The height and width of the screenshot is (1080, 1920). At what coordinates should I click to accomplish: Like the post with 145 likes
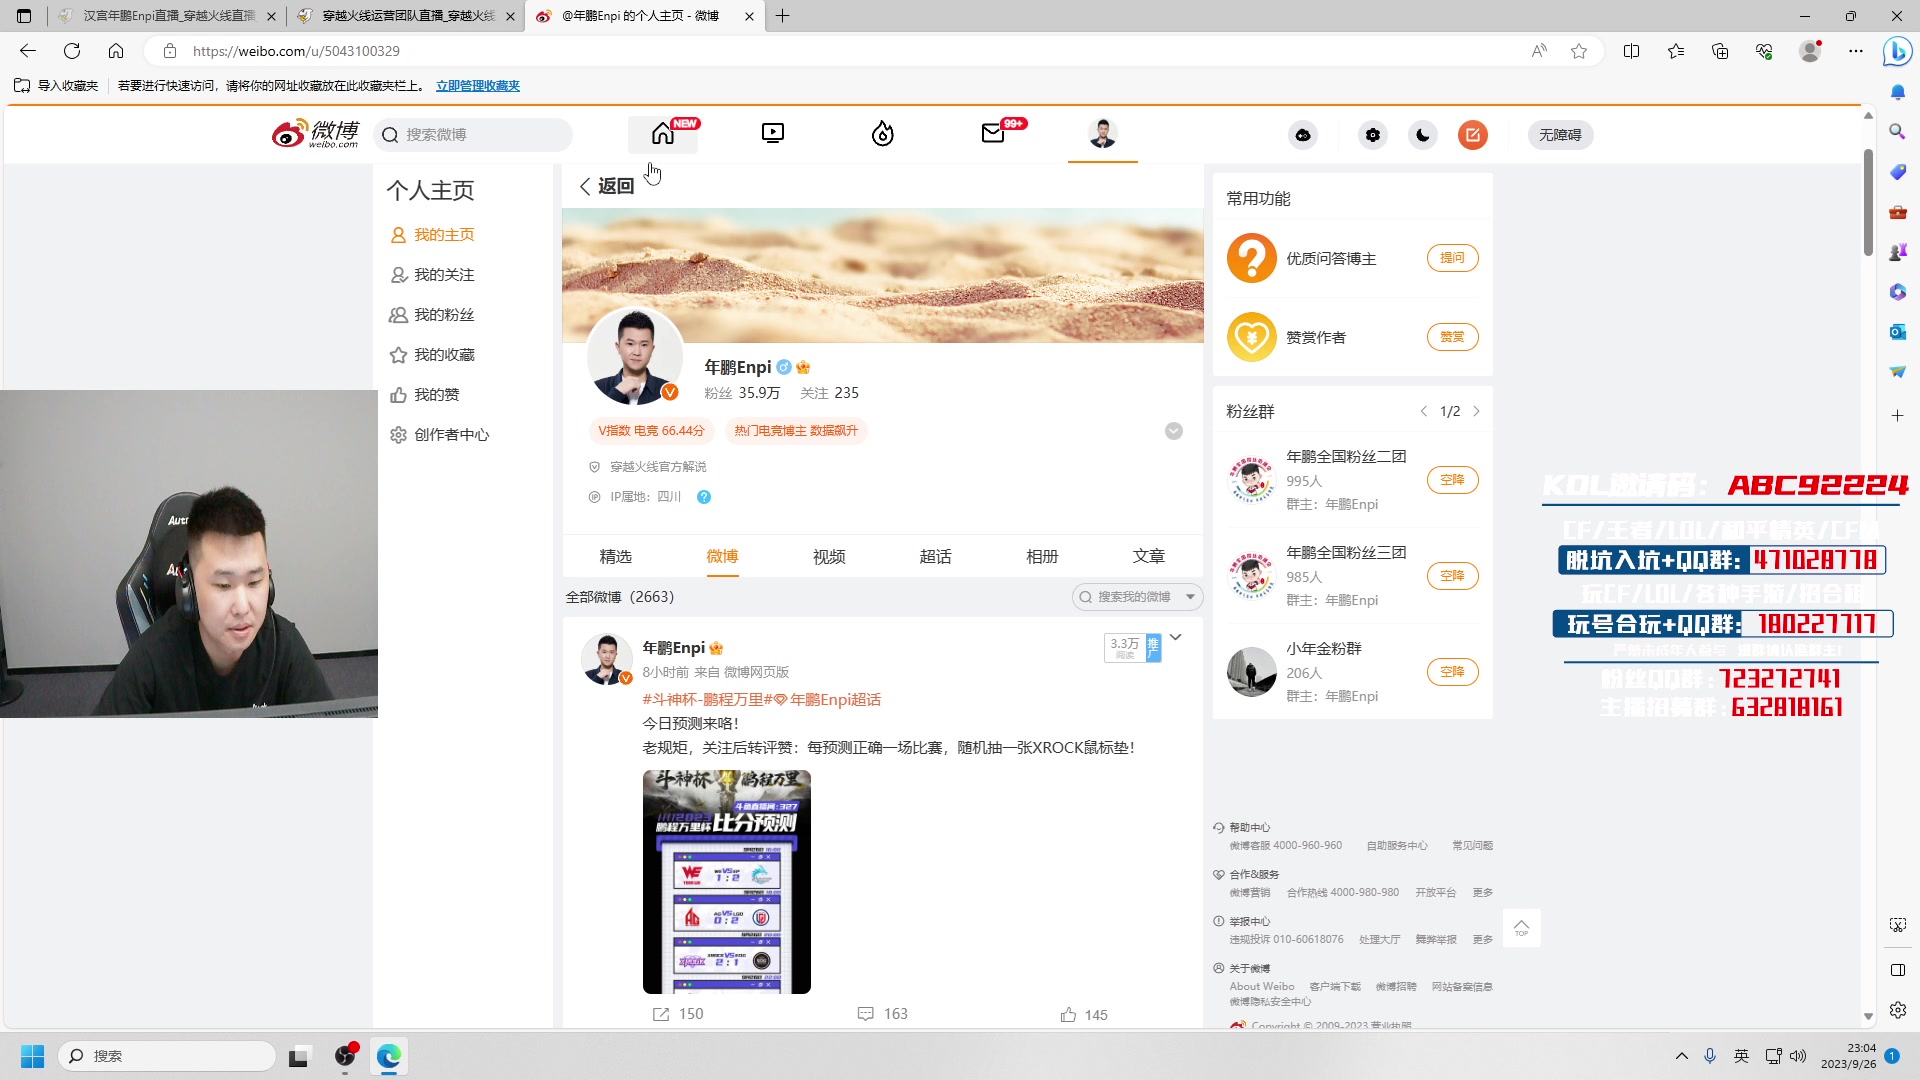(1084, 1015)
